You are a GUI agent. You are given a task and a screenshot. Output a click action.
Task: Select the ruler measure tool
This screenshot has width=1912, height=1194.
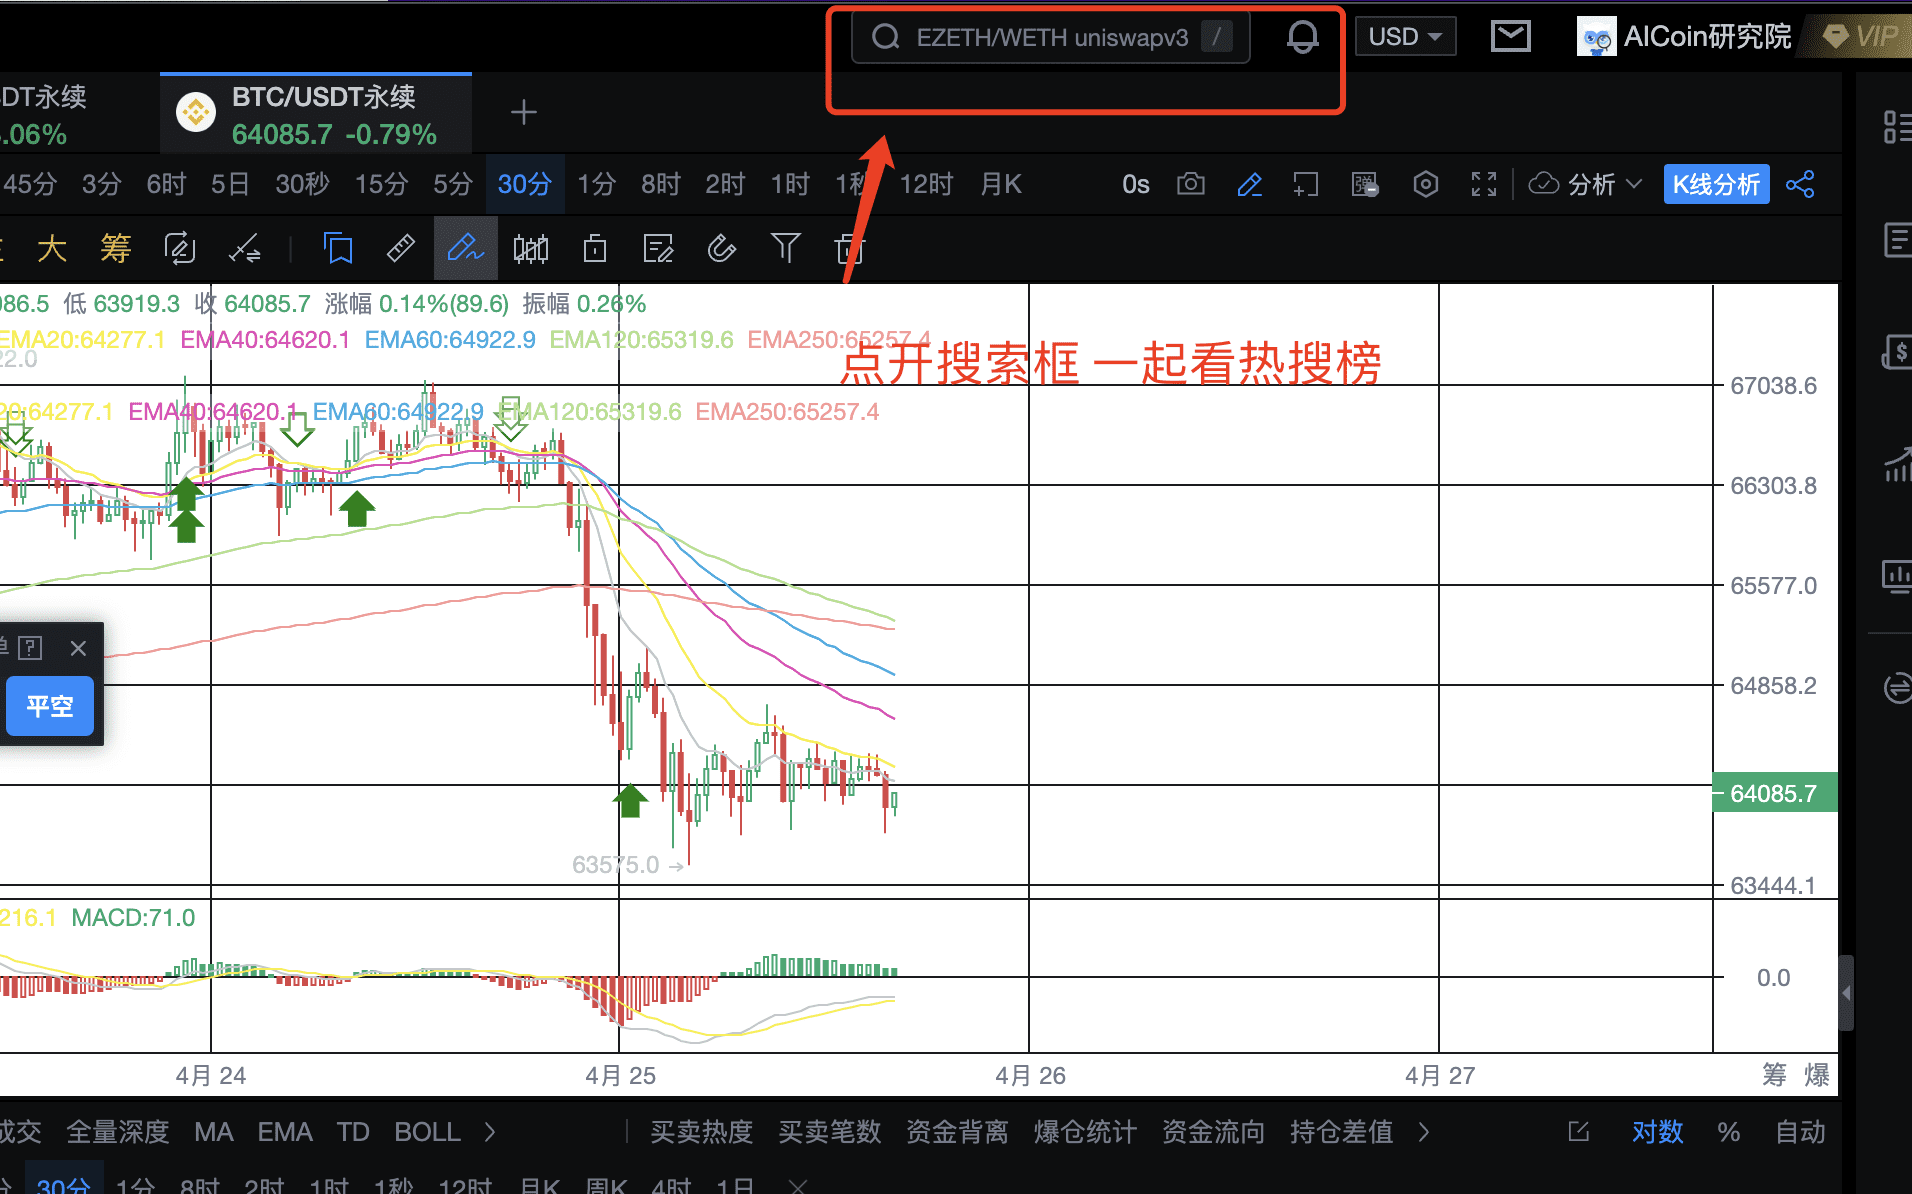[401, 248]
